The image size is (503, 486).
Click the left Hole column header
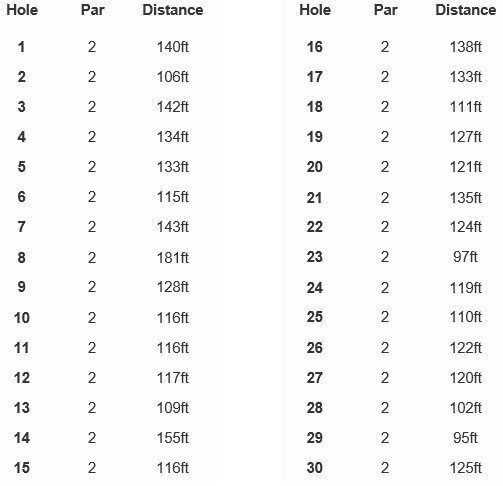(22, 10)
